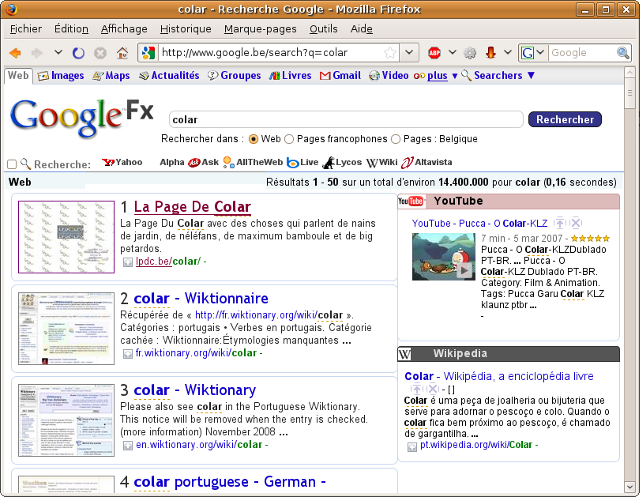Click the stop loading button
The height and width of the screenshot is (497, 640).
click(100, 53)
